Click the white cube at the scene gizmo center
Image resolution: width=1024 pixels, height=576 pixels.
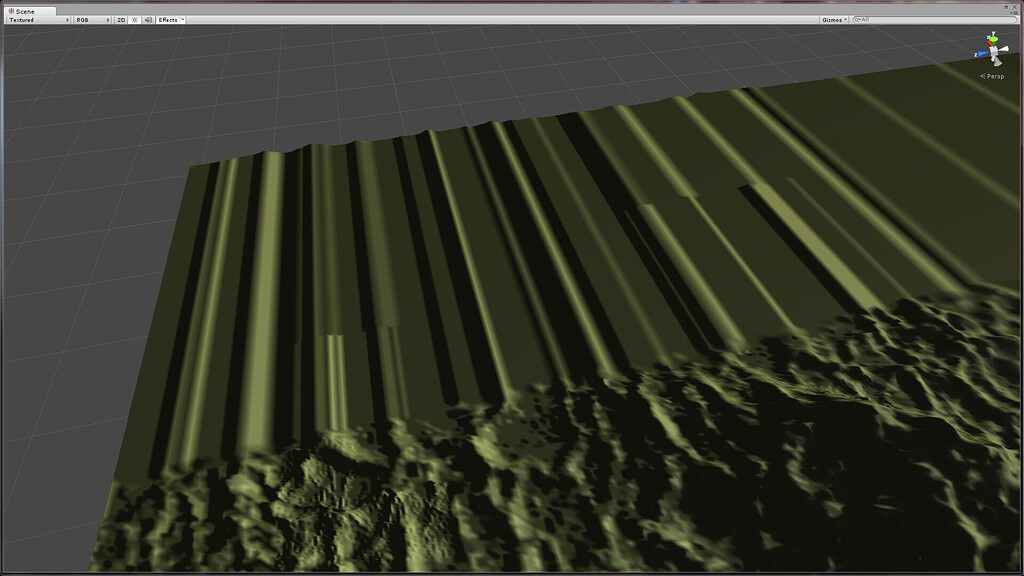993,51
